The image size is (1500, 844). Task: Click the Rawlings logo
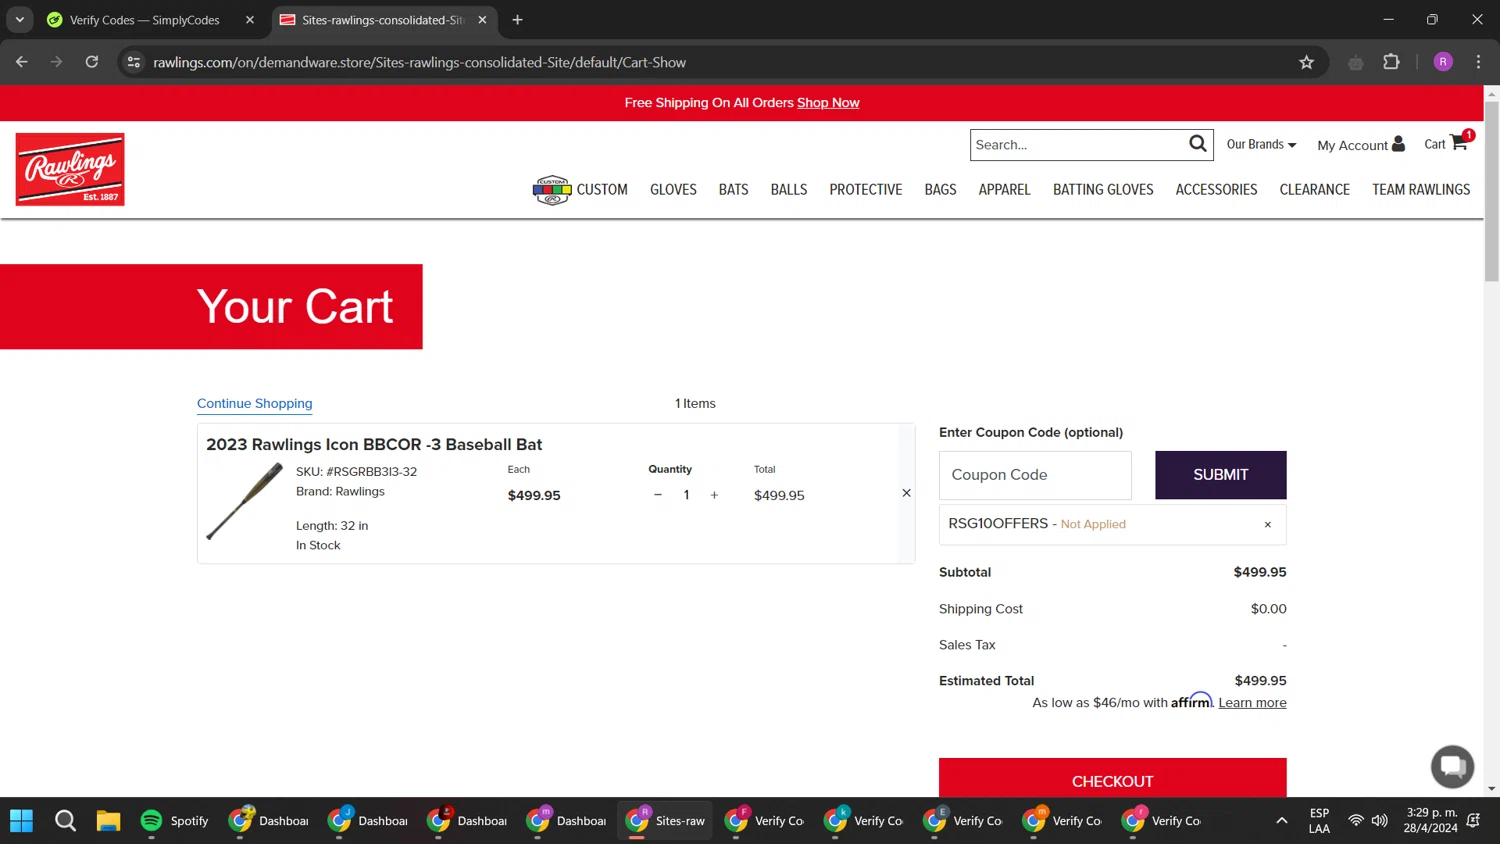click(70, 169)
